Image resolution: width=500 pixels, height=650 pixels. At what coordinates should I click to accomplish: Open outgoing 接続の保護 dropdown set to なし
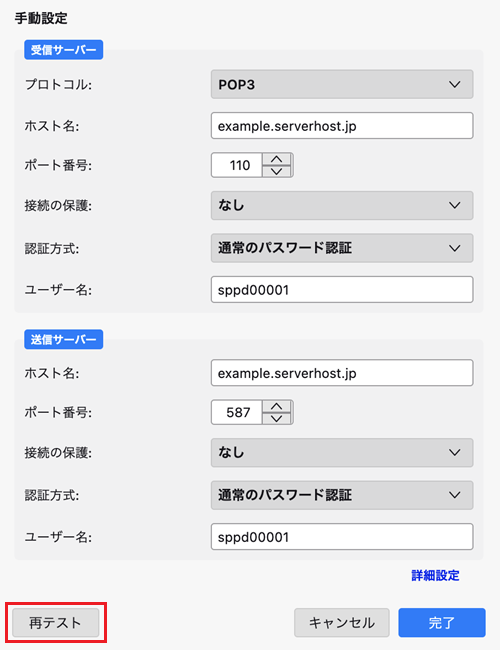pos(342,452)
